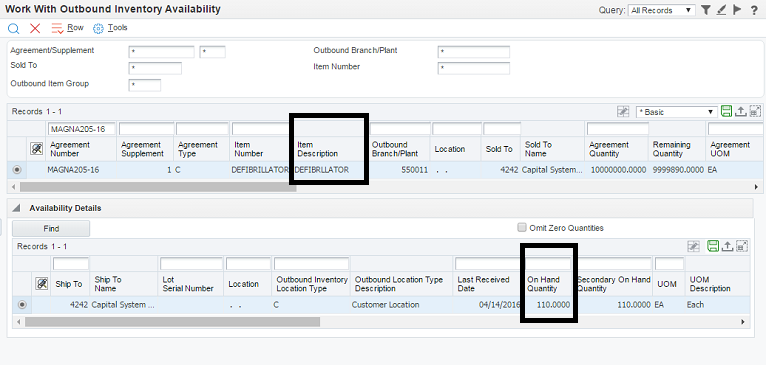766x365 pixels.
Task: Click the Find magnifier icon in toolbar
Action: [x=13, y=28]
